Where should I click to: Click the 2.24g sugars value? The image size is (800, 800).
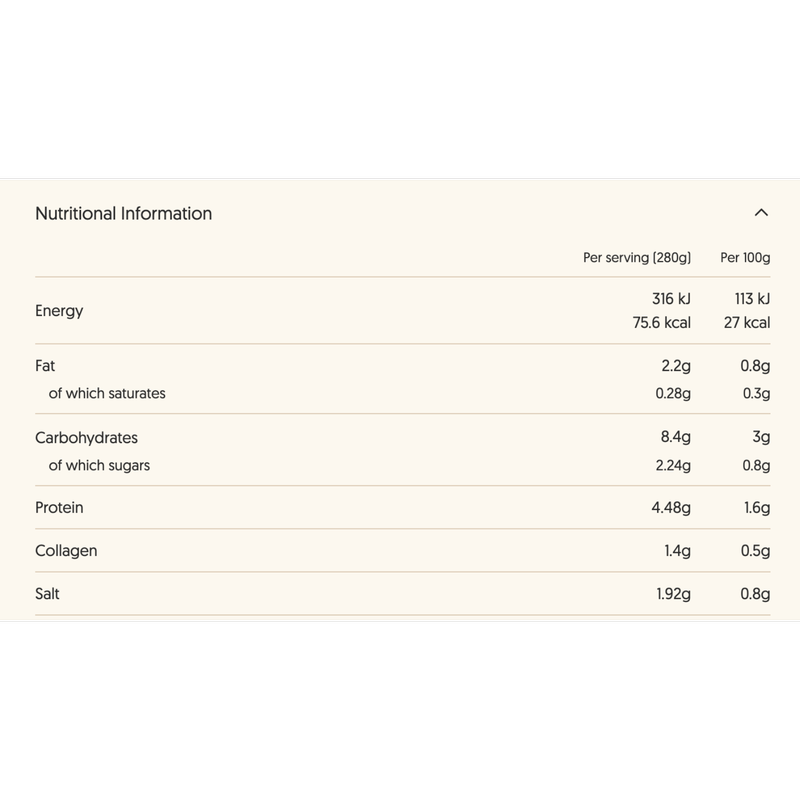pos(673,465)
